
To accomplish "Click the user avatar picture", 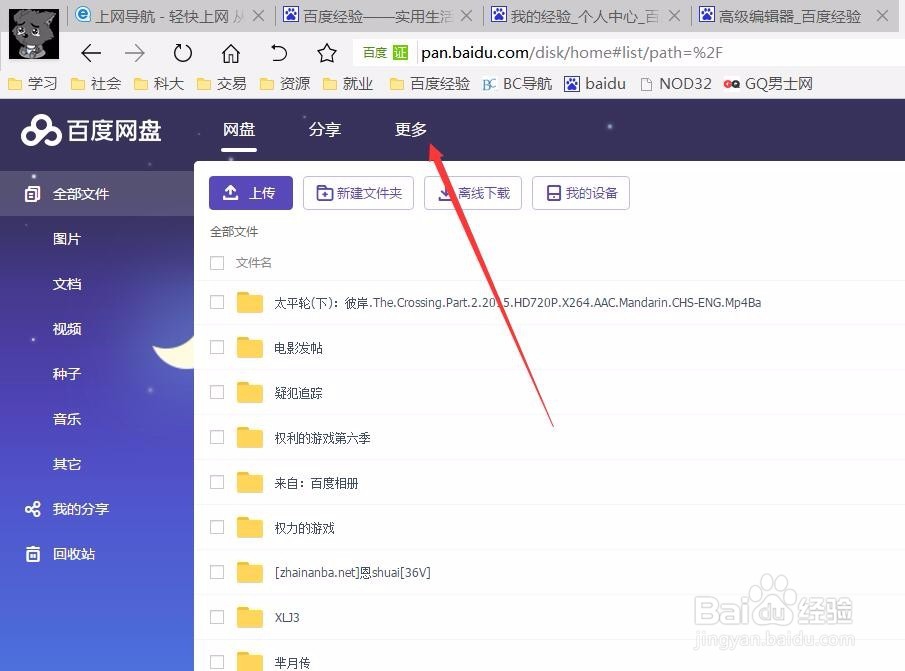I will point(34,34).
